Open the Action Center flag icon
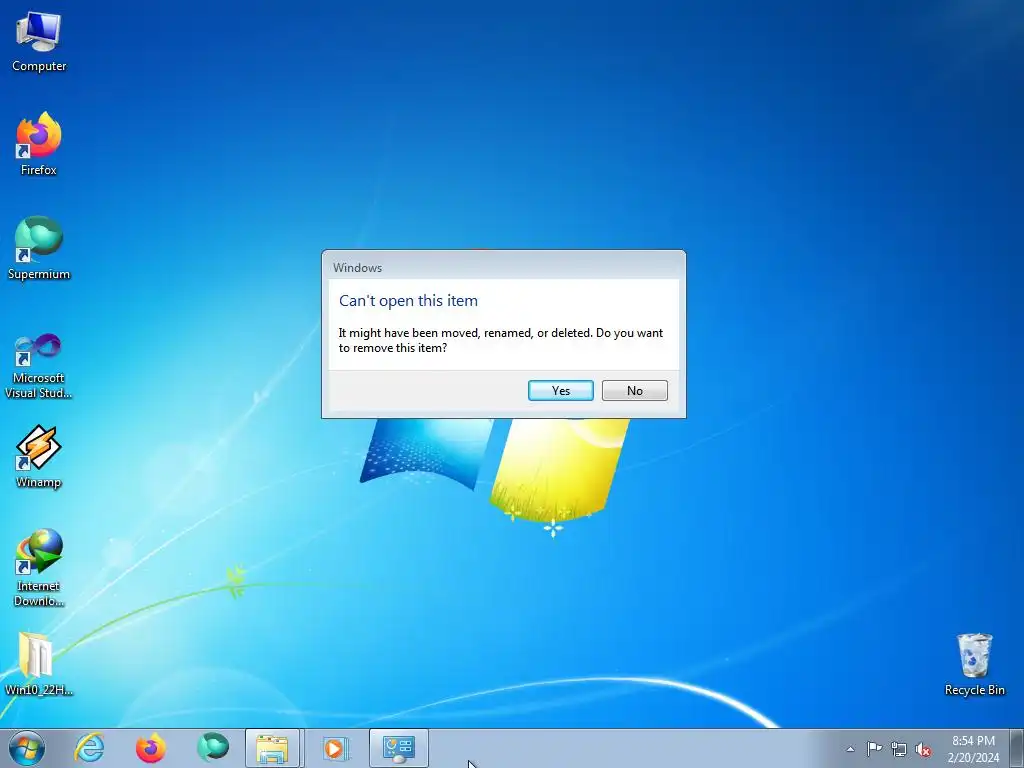The height and width of the screenshot is (768, 1024). 874,749
